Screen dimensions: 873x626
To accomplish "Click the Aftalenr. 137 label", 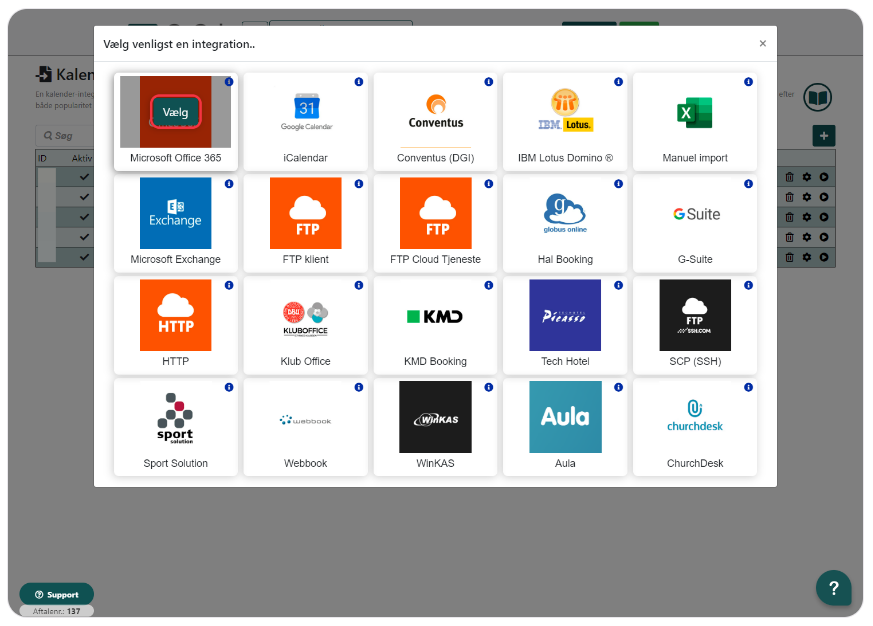I will (x=56, y=611).
